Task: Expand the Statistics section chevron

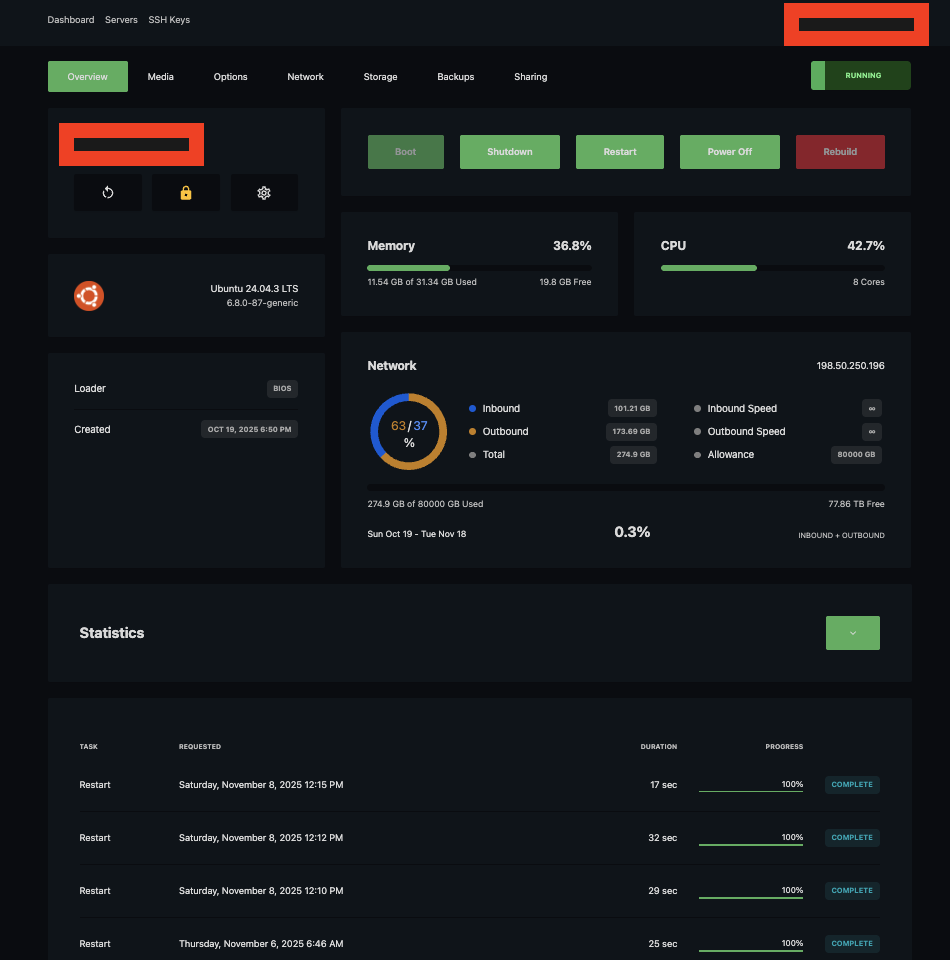Action: 853,633
